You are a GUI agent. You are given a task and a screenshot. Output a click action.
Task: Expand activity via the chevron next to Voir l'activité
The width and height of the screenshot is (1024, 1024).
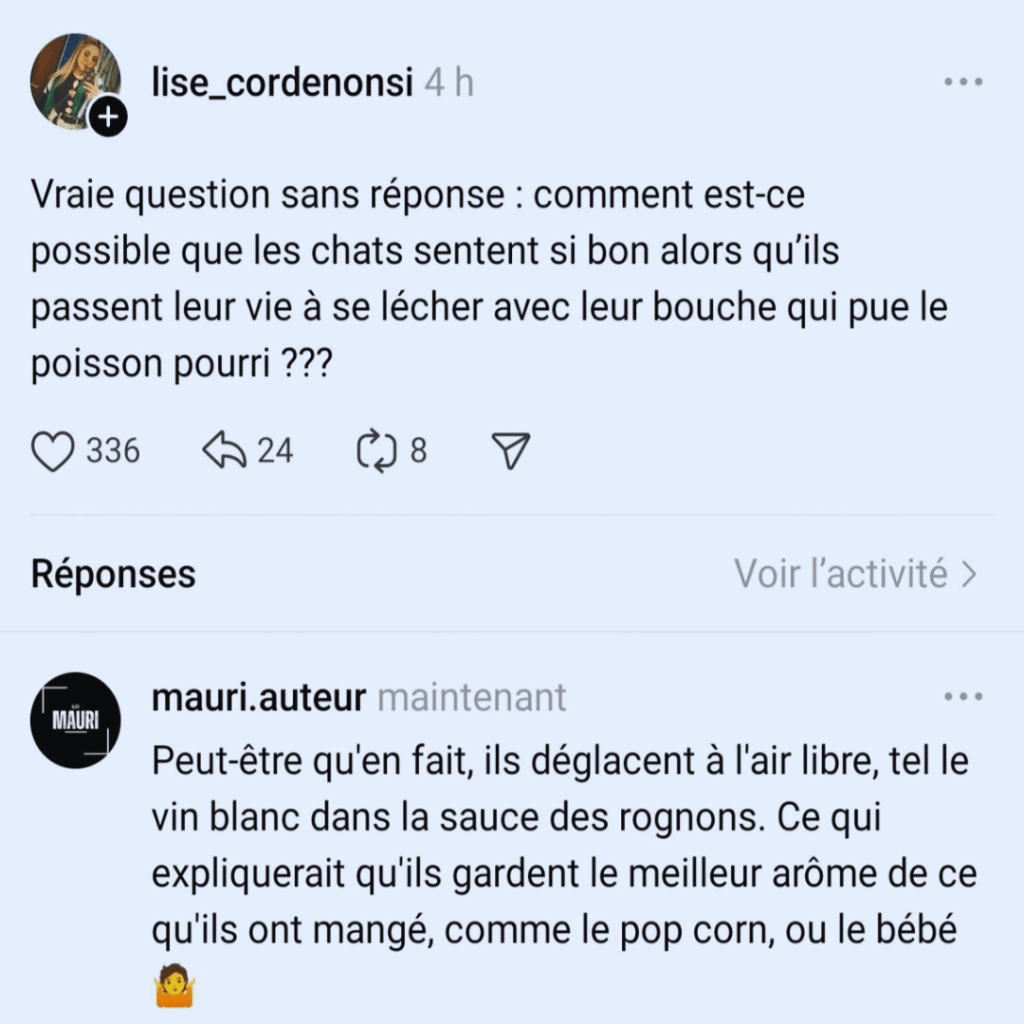click(x=968, y=575)
